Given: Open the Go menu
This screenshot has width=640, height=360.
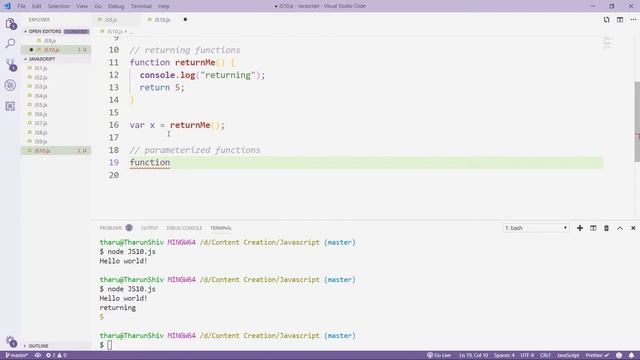Looking at the screenshot, I should pos(98,6).
